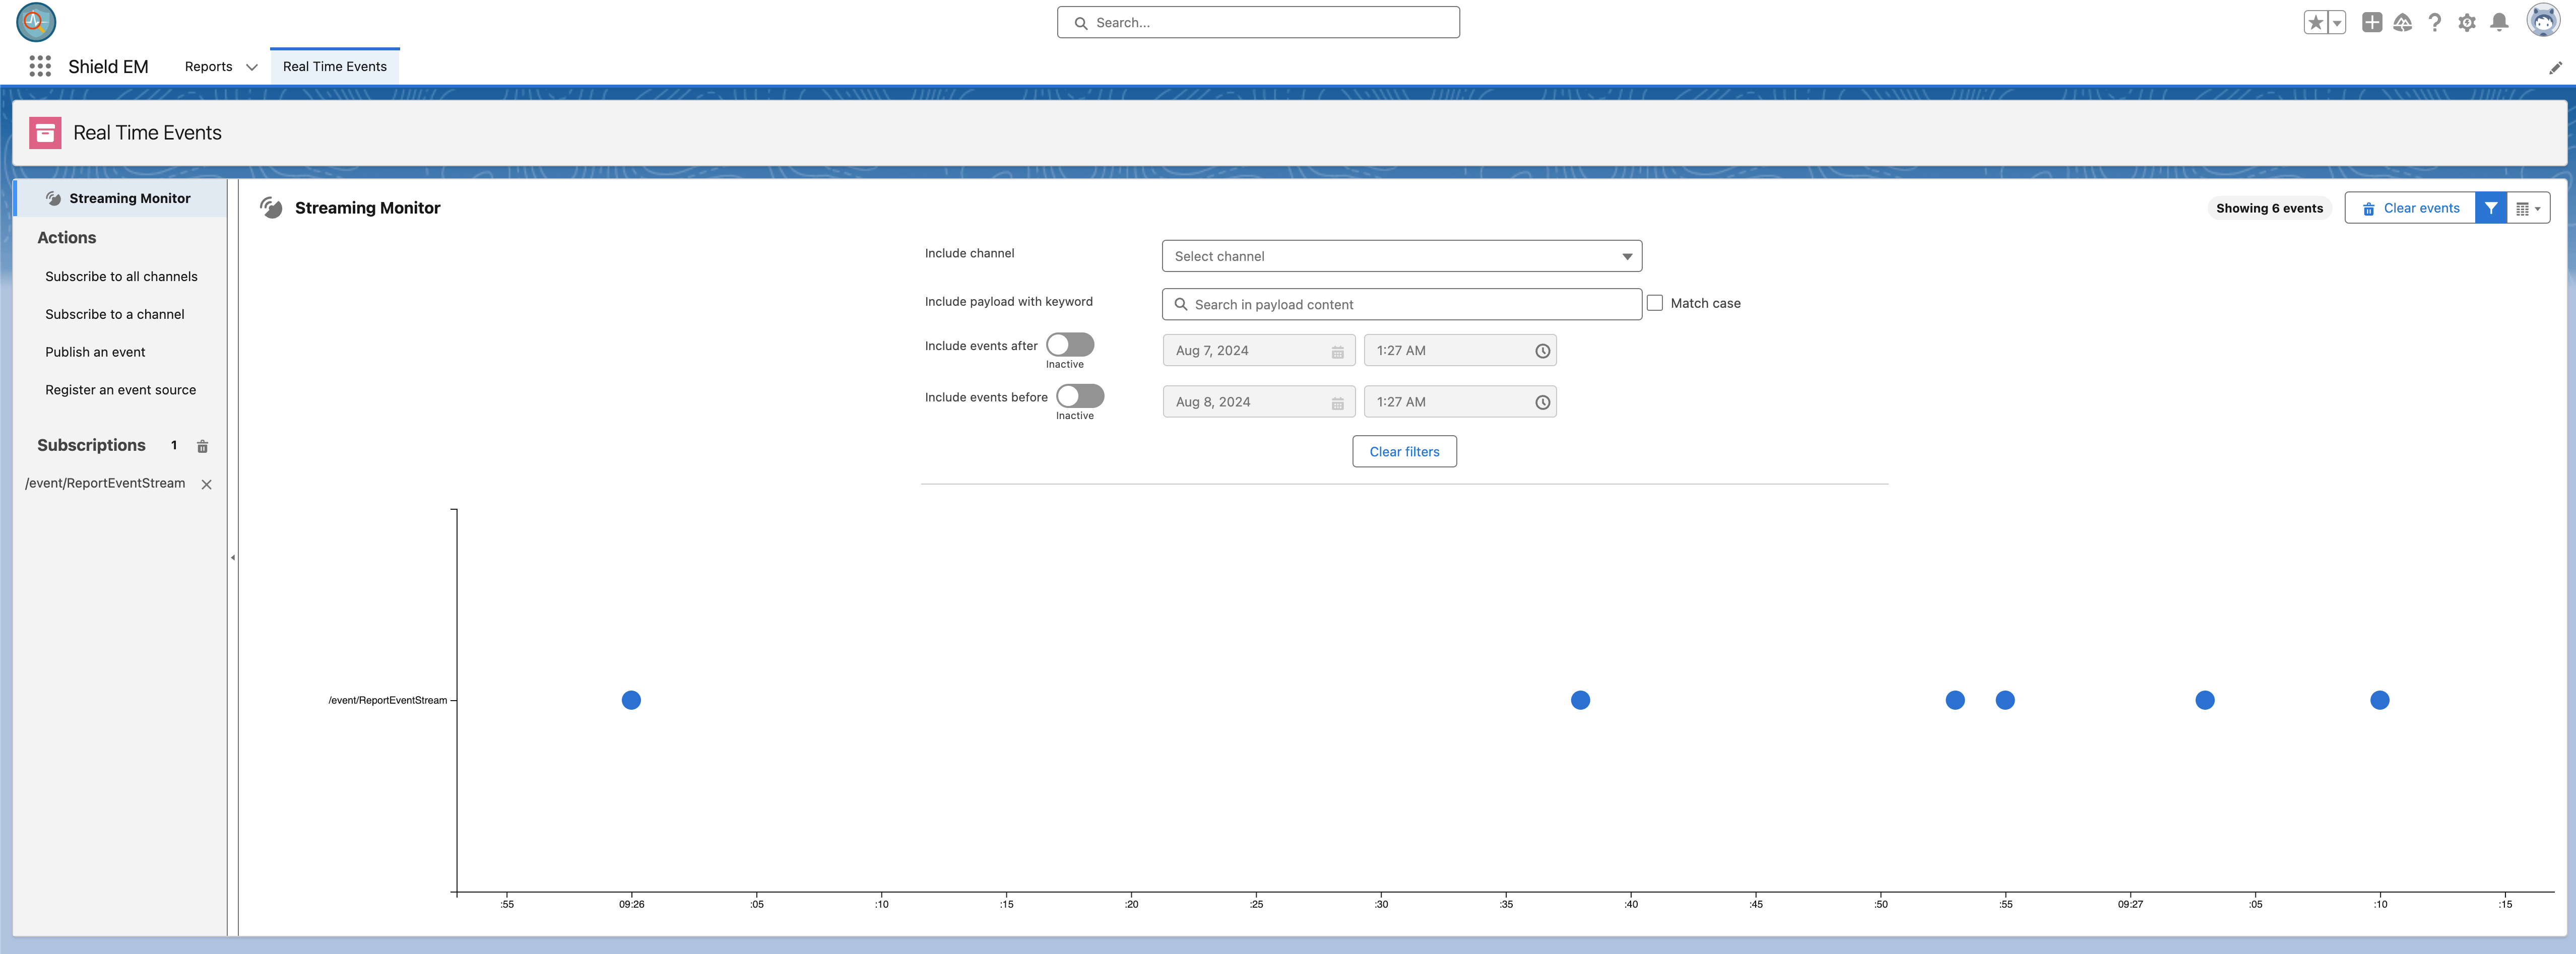Screen dimensions: 2576x954
Task: Open the table view options dropdown
Action: tap(2527, 208)
